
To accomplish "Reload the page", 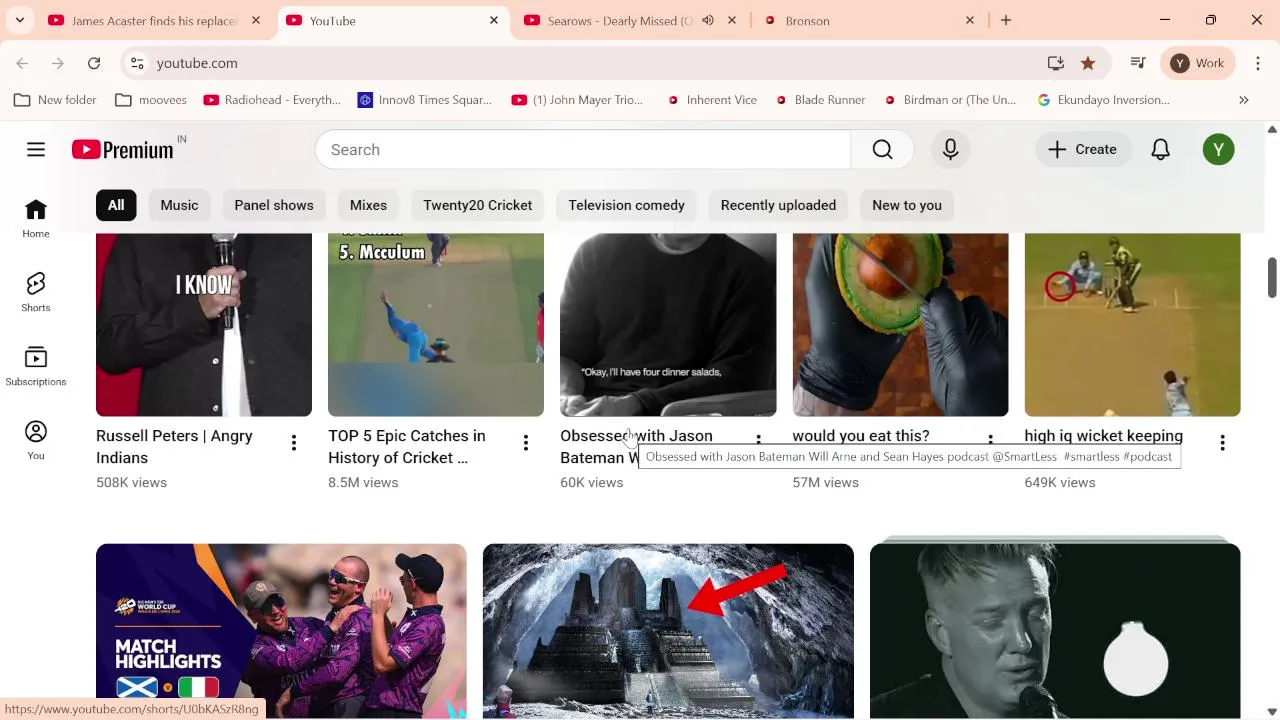I will click(94, 63).
